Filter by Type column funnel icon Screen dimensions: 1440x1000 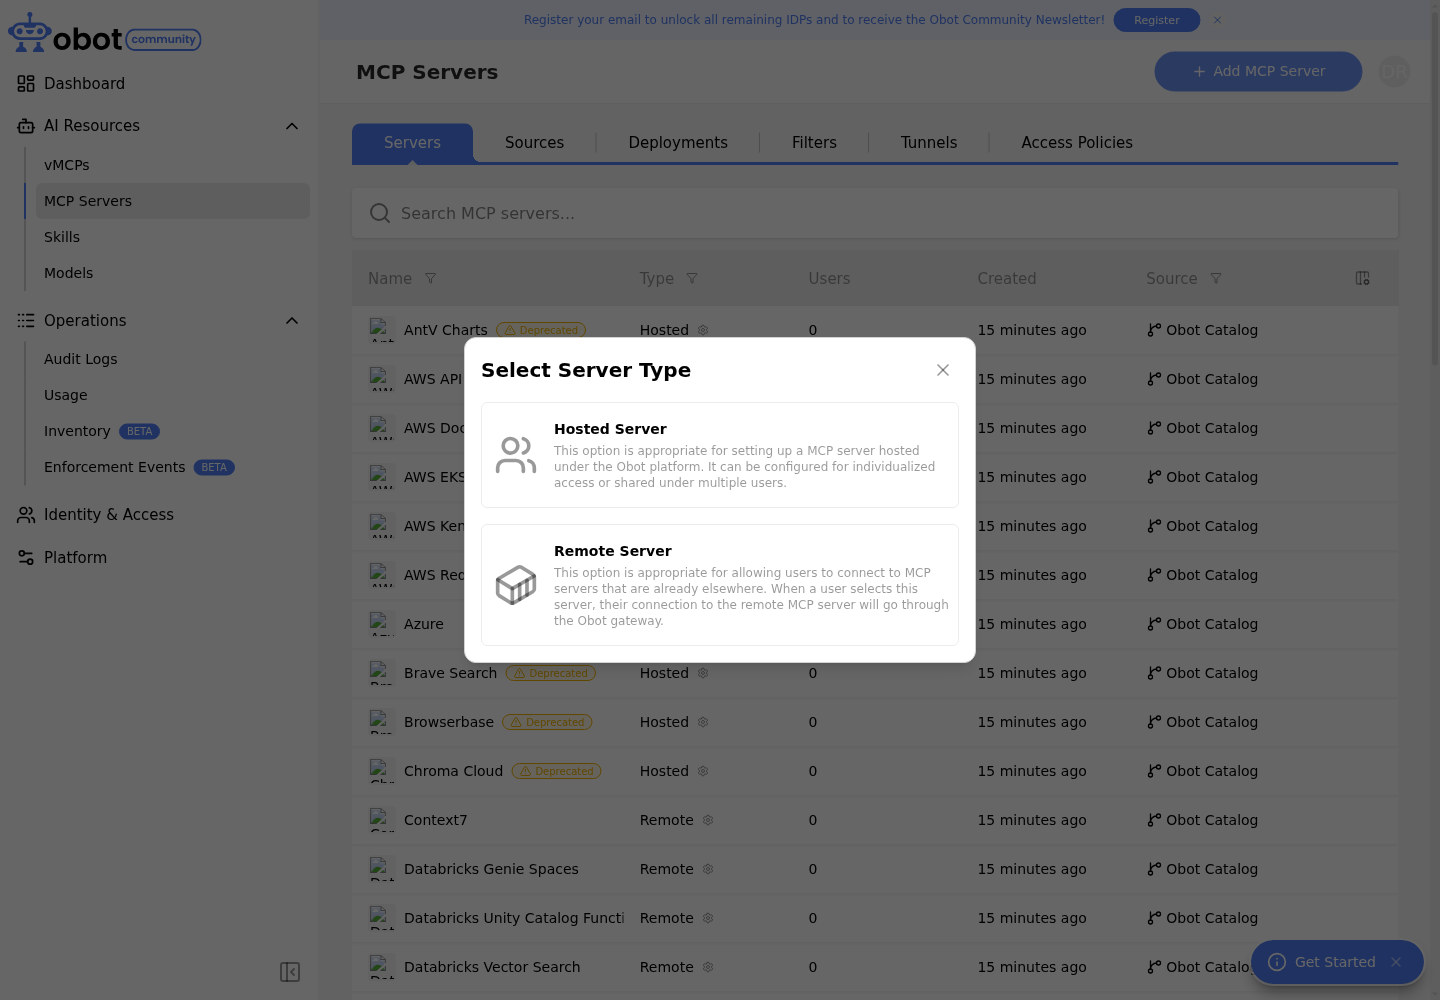point(692,279)
